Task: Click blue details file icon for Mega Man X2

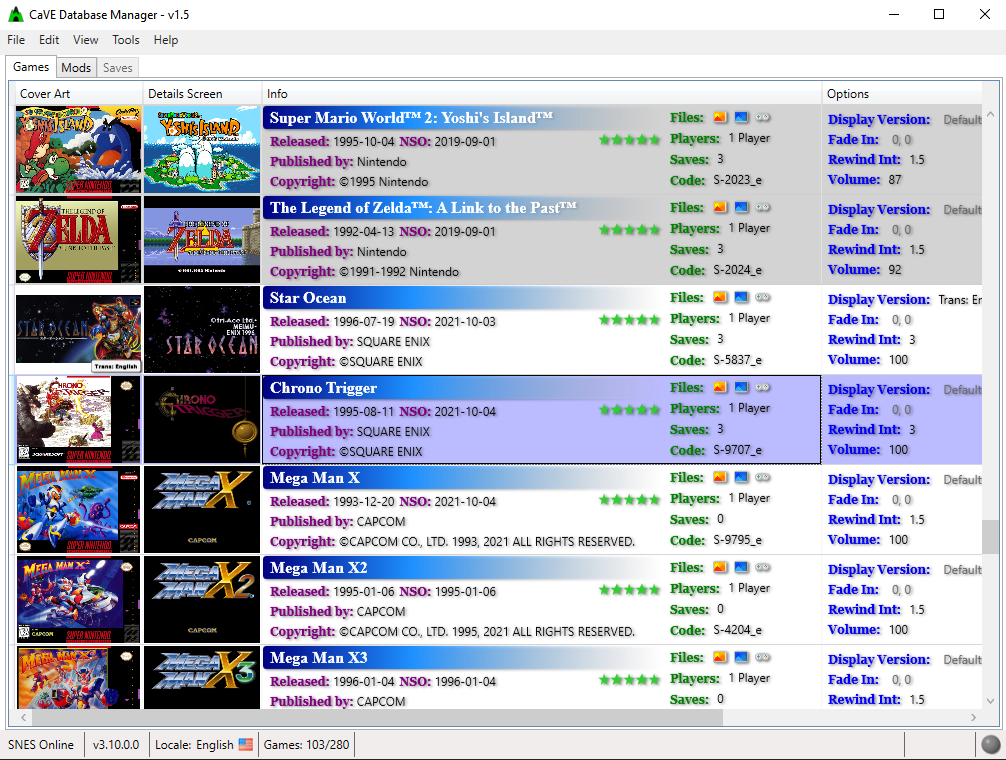Action: pos(741,567)
